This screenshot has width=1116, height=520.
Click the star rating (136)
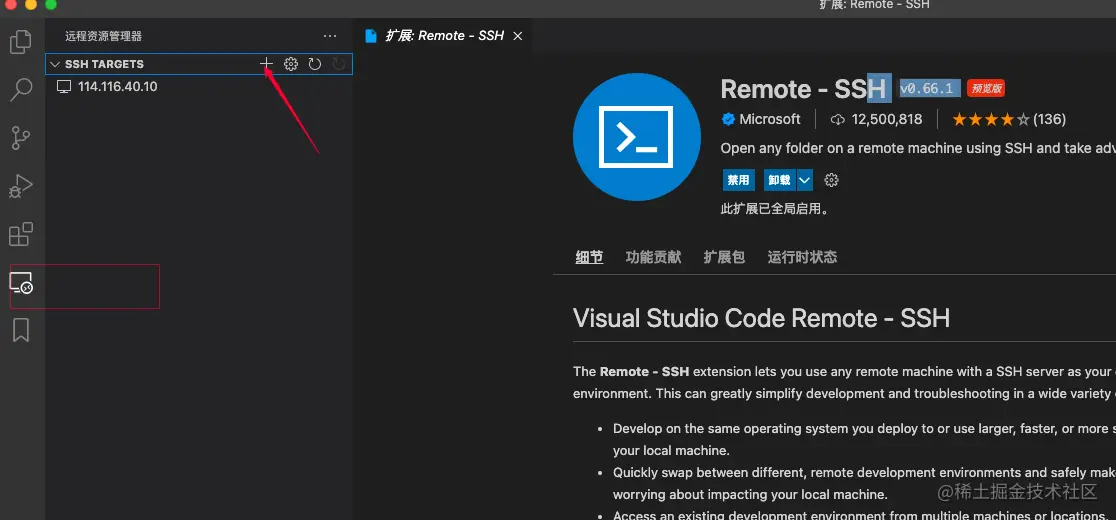[1009, 120]
